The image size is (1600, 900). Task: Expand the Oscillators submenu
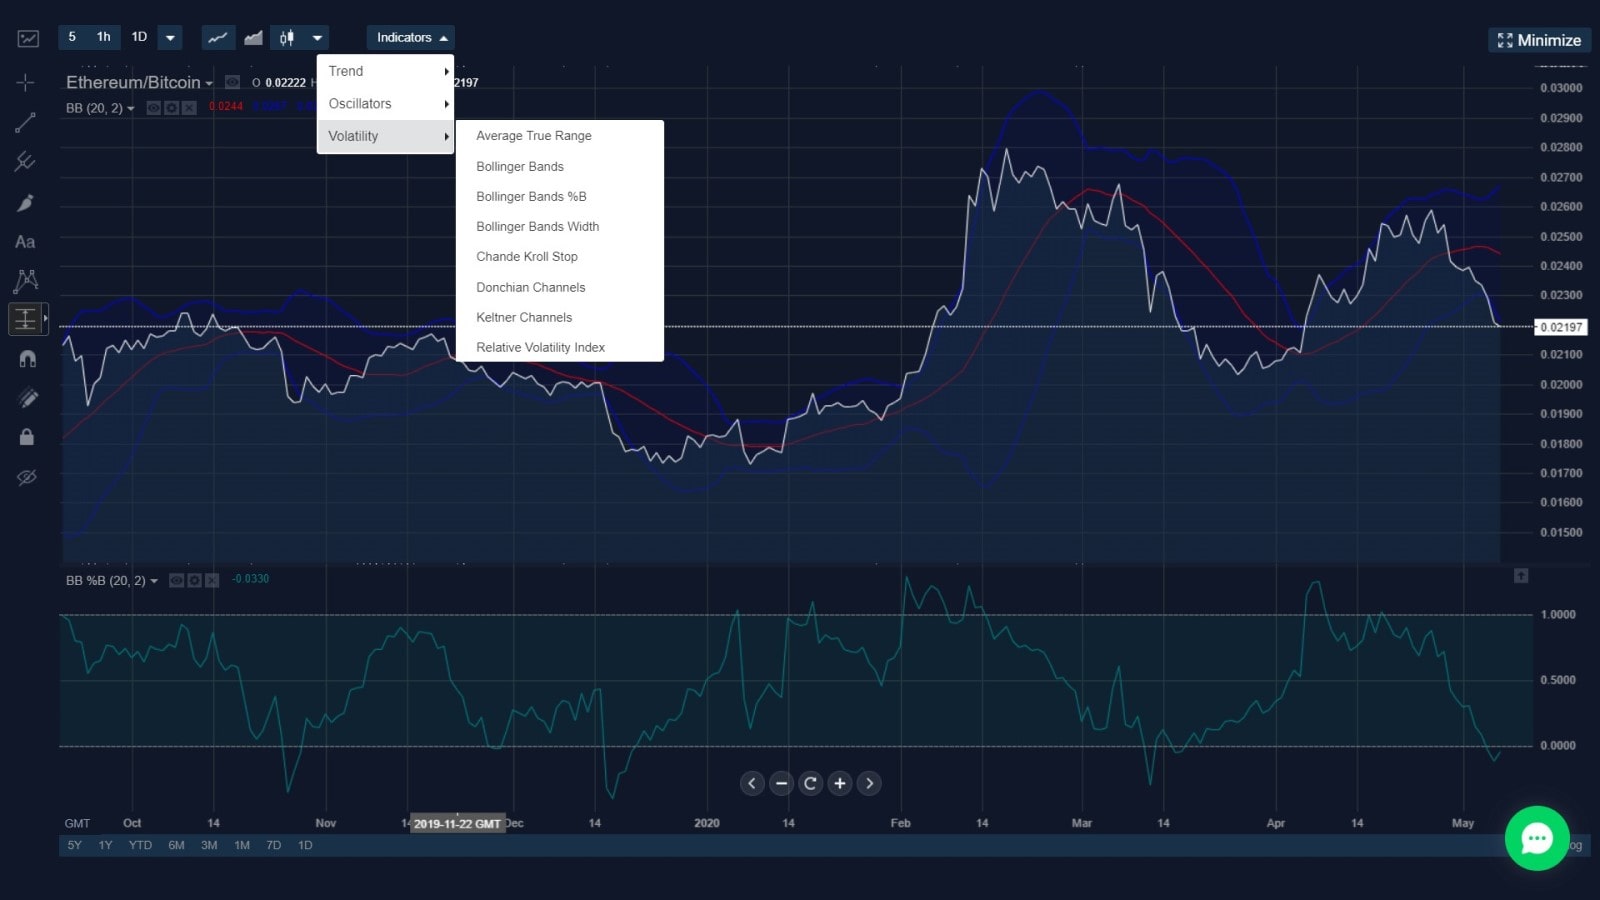click(x=386, y=104)
